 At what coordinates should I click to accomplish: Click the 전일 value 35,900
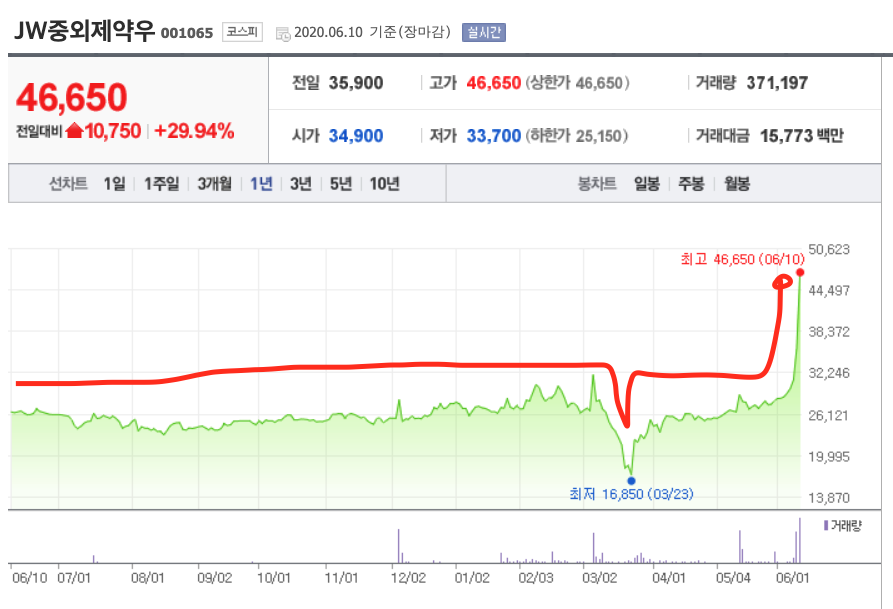tap(356, 83)
